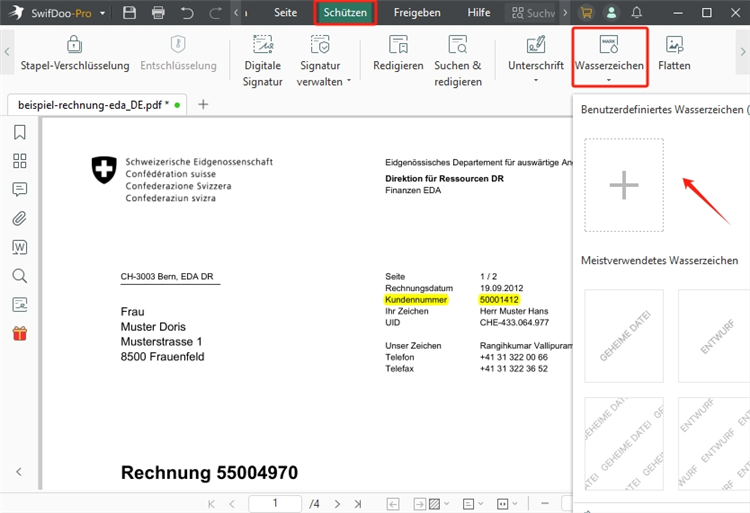The height and width of the screenshot is (513, 750).
Task: Go to the next page
Action: [337, 504]
